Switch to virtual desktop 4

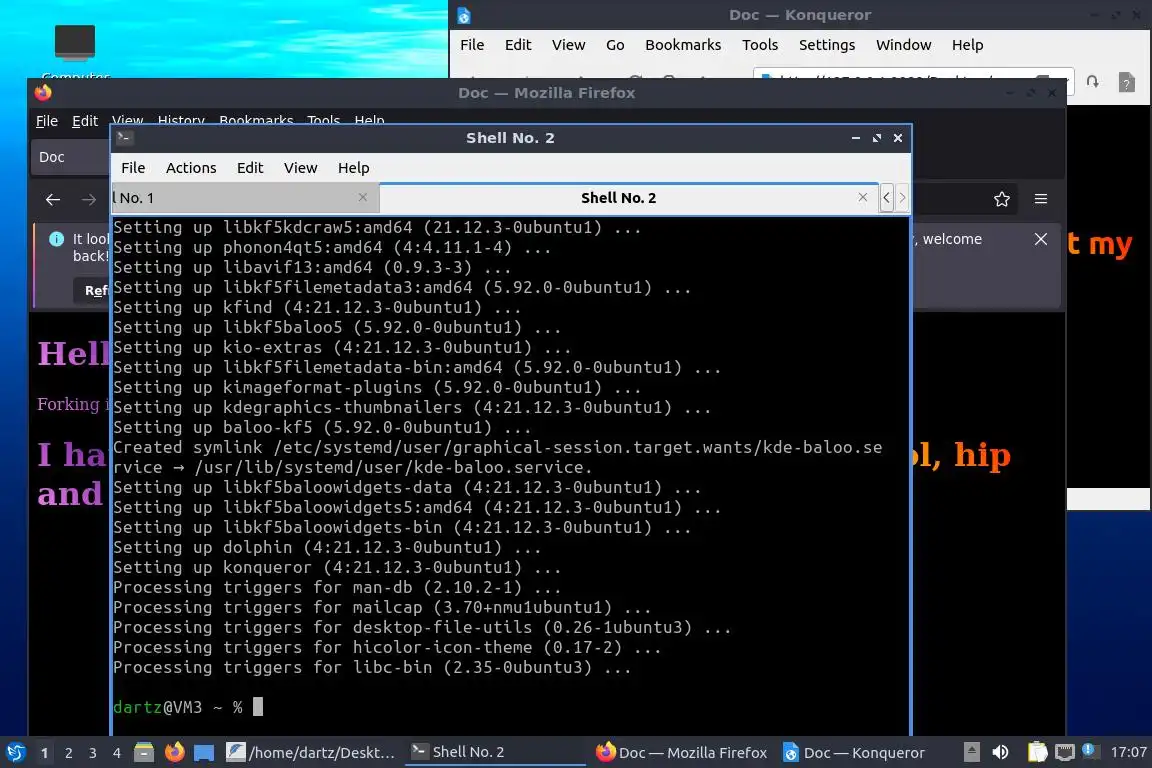point(116,753)
